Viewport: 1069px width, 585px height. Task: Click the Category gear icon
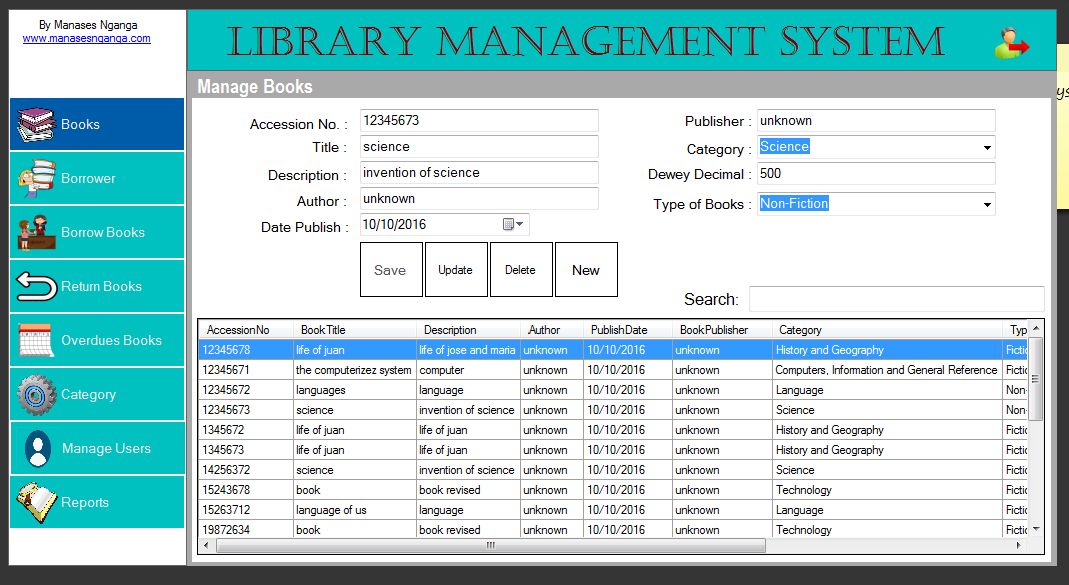point(36,394)
